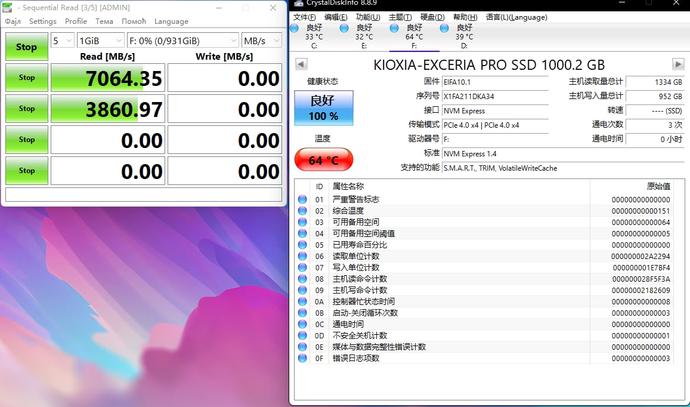
Task: Stop the test on the 3860.97 row
Action: [26, 108]
